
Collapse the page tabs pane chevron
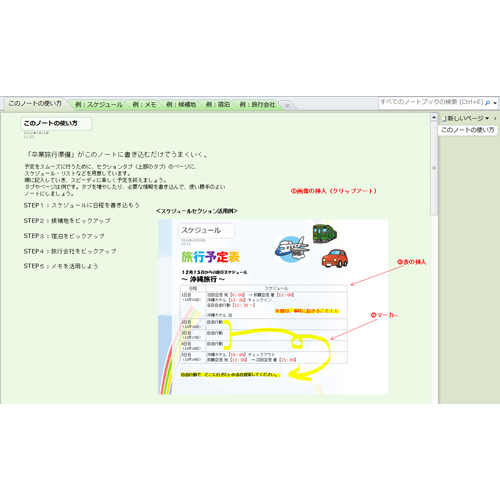tap(495, 118)
